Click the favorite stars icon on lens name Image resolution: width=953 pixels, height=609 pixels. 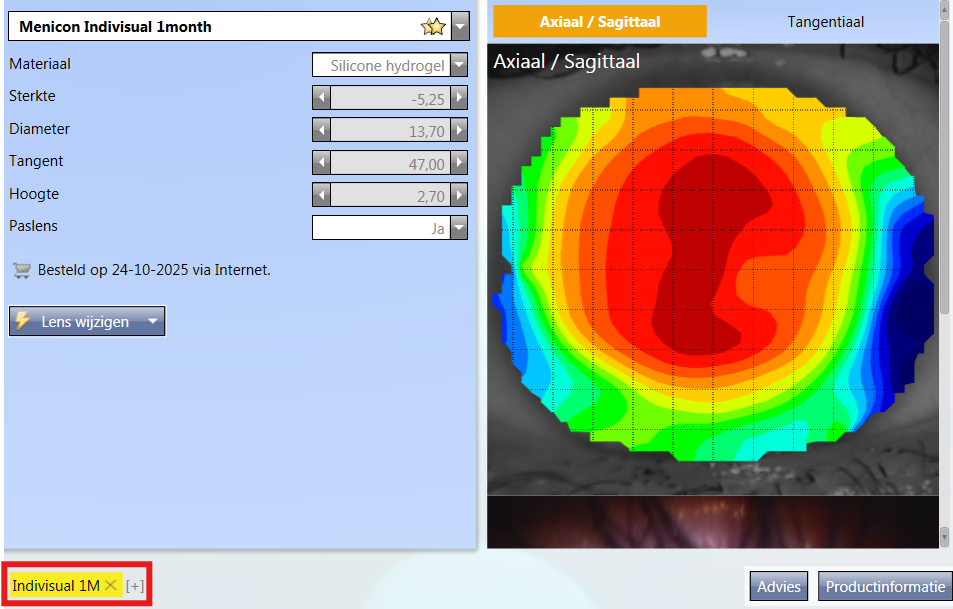point(433,27)
